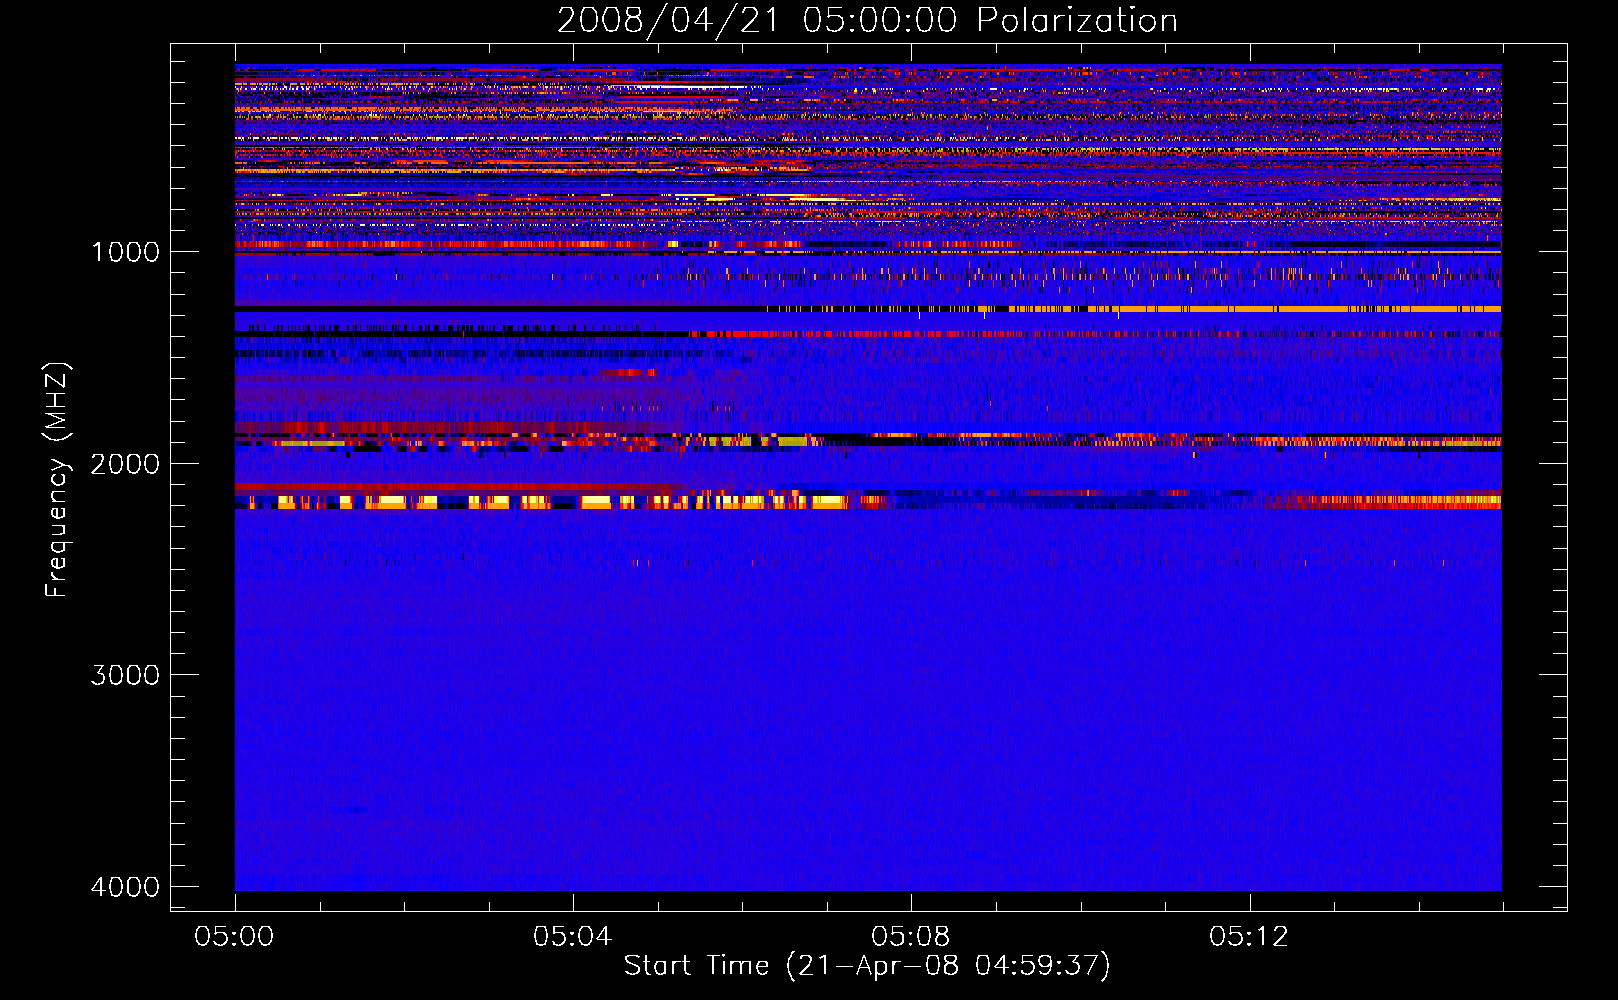
Task: Click the '3000' frequency tick label
Action: [x=125, y=675]
